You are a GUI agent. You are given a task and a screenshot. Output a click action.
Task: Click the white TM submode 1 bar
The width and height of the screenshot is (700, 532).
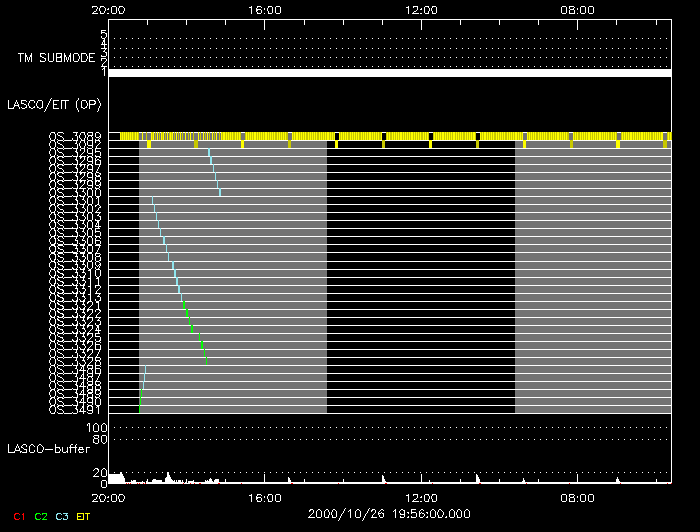pyautogui.click(x=389, y=73)
